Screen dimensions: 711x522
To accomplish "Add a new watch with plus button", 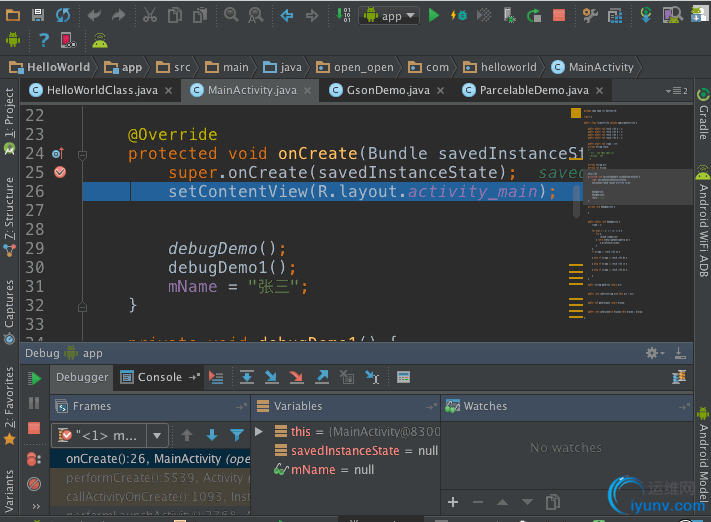I will [x=453, y=502].
